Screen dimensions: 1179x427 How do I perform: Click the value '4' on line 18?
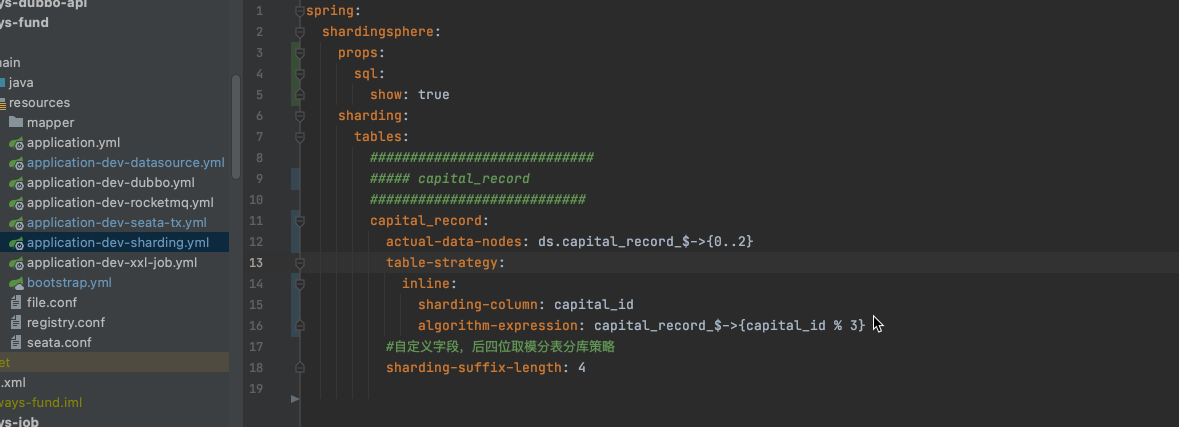coord(581,368)
